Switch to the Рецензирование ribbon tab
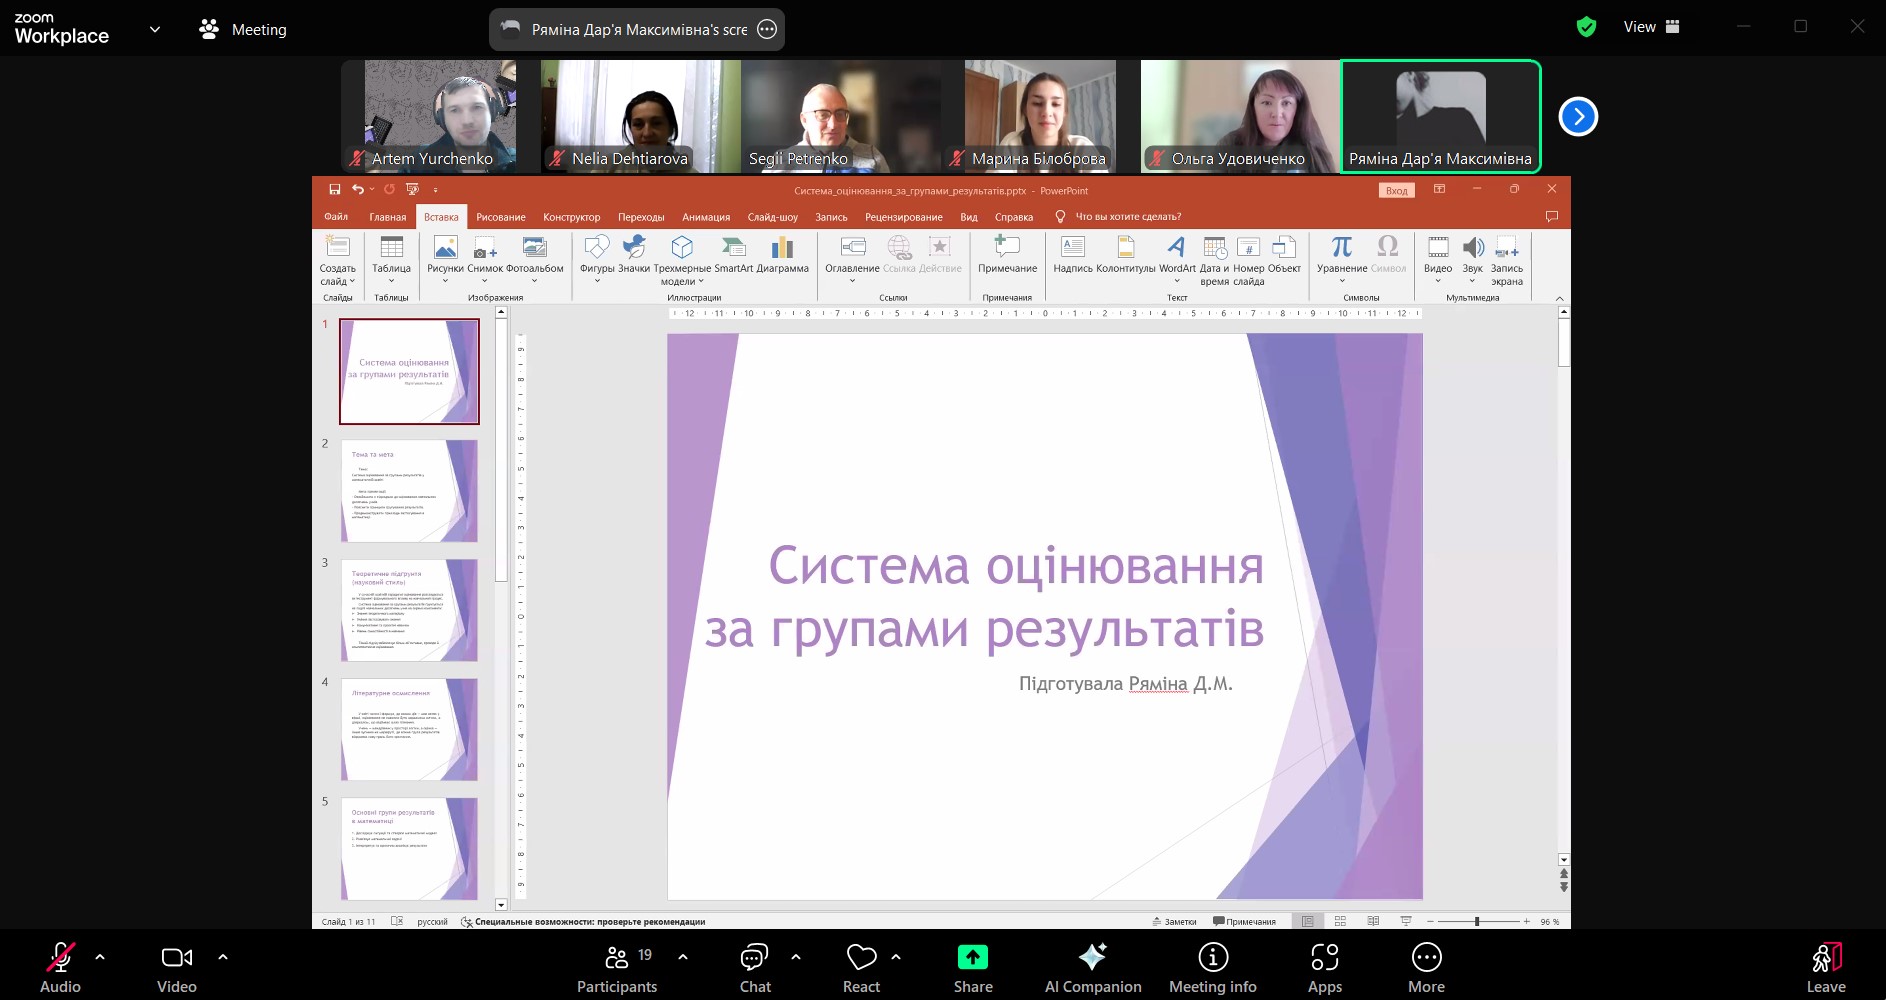 [x=904, y=217]
